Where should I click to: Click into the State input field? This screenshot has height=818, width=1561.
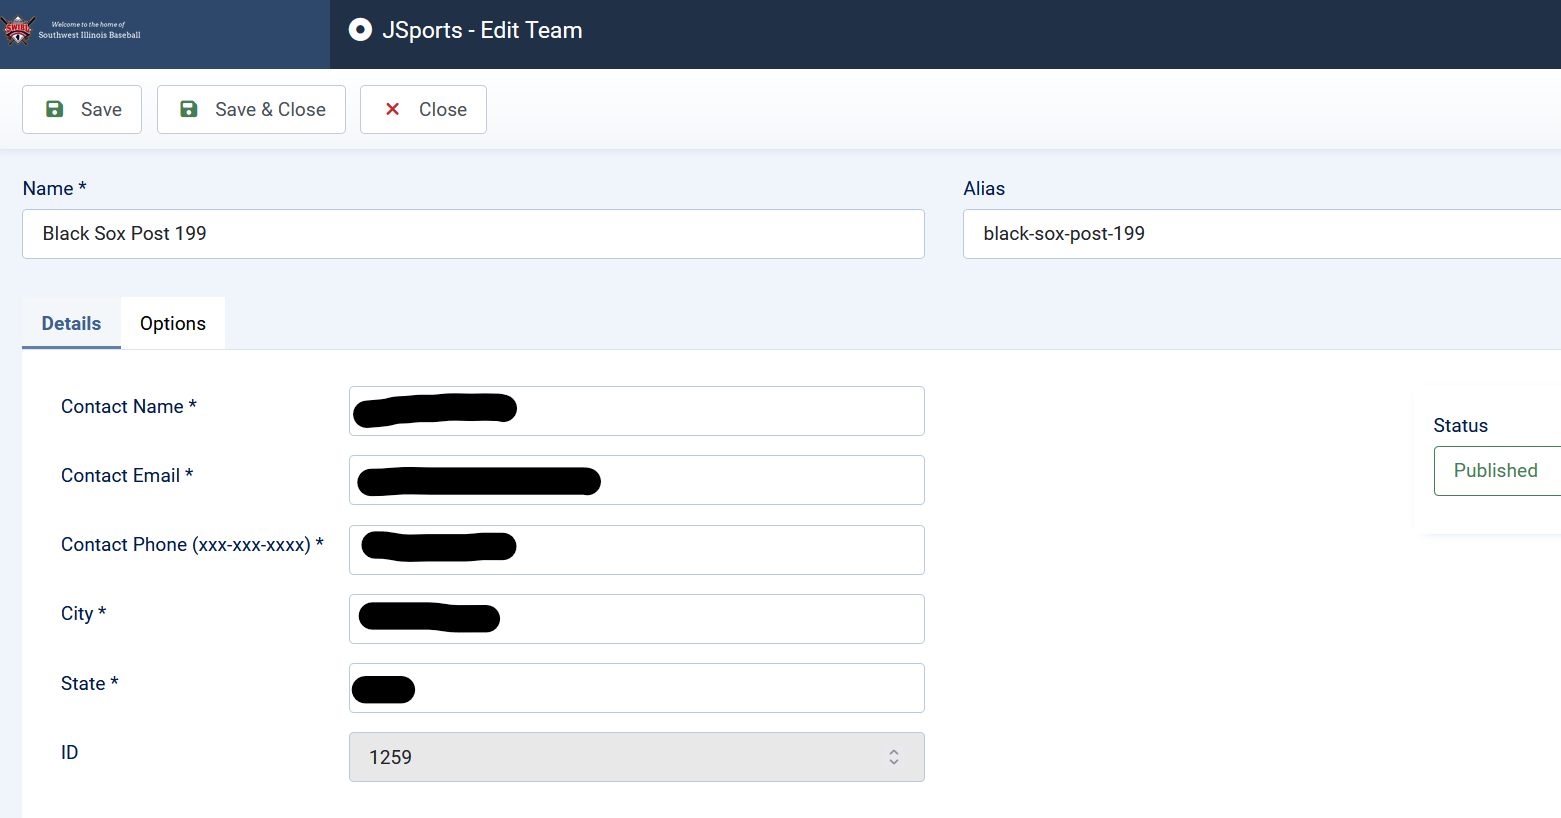click(637, 688)
